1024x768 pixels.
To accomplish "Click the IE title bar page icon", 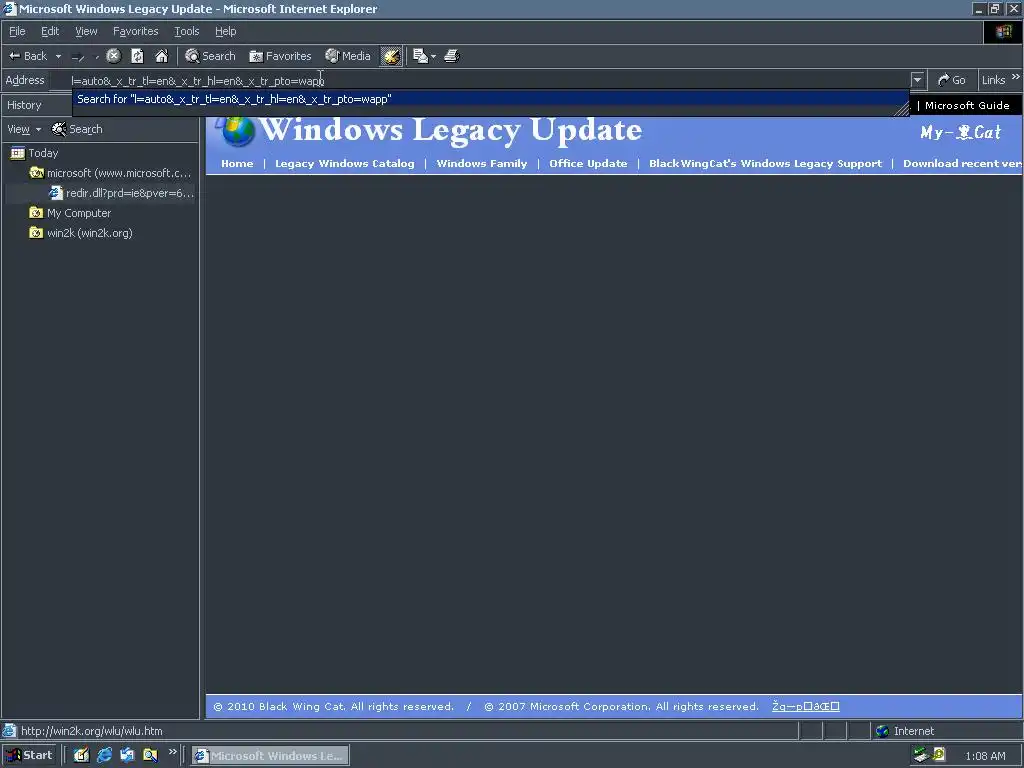I will point(9,9).
